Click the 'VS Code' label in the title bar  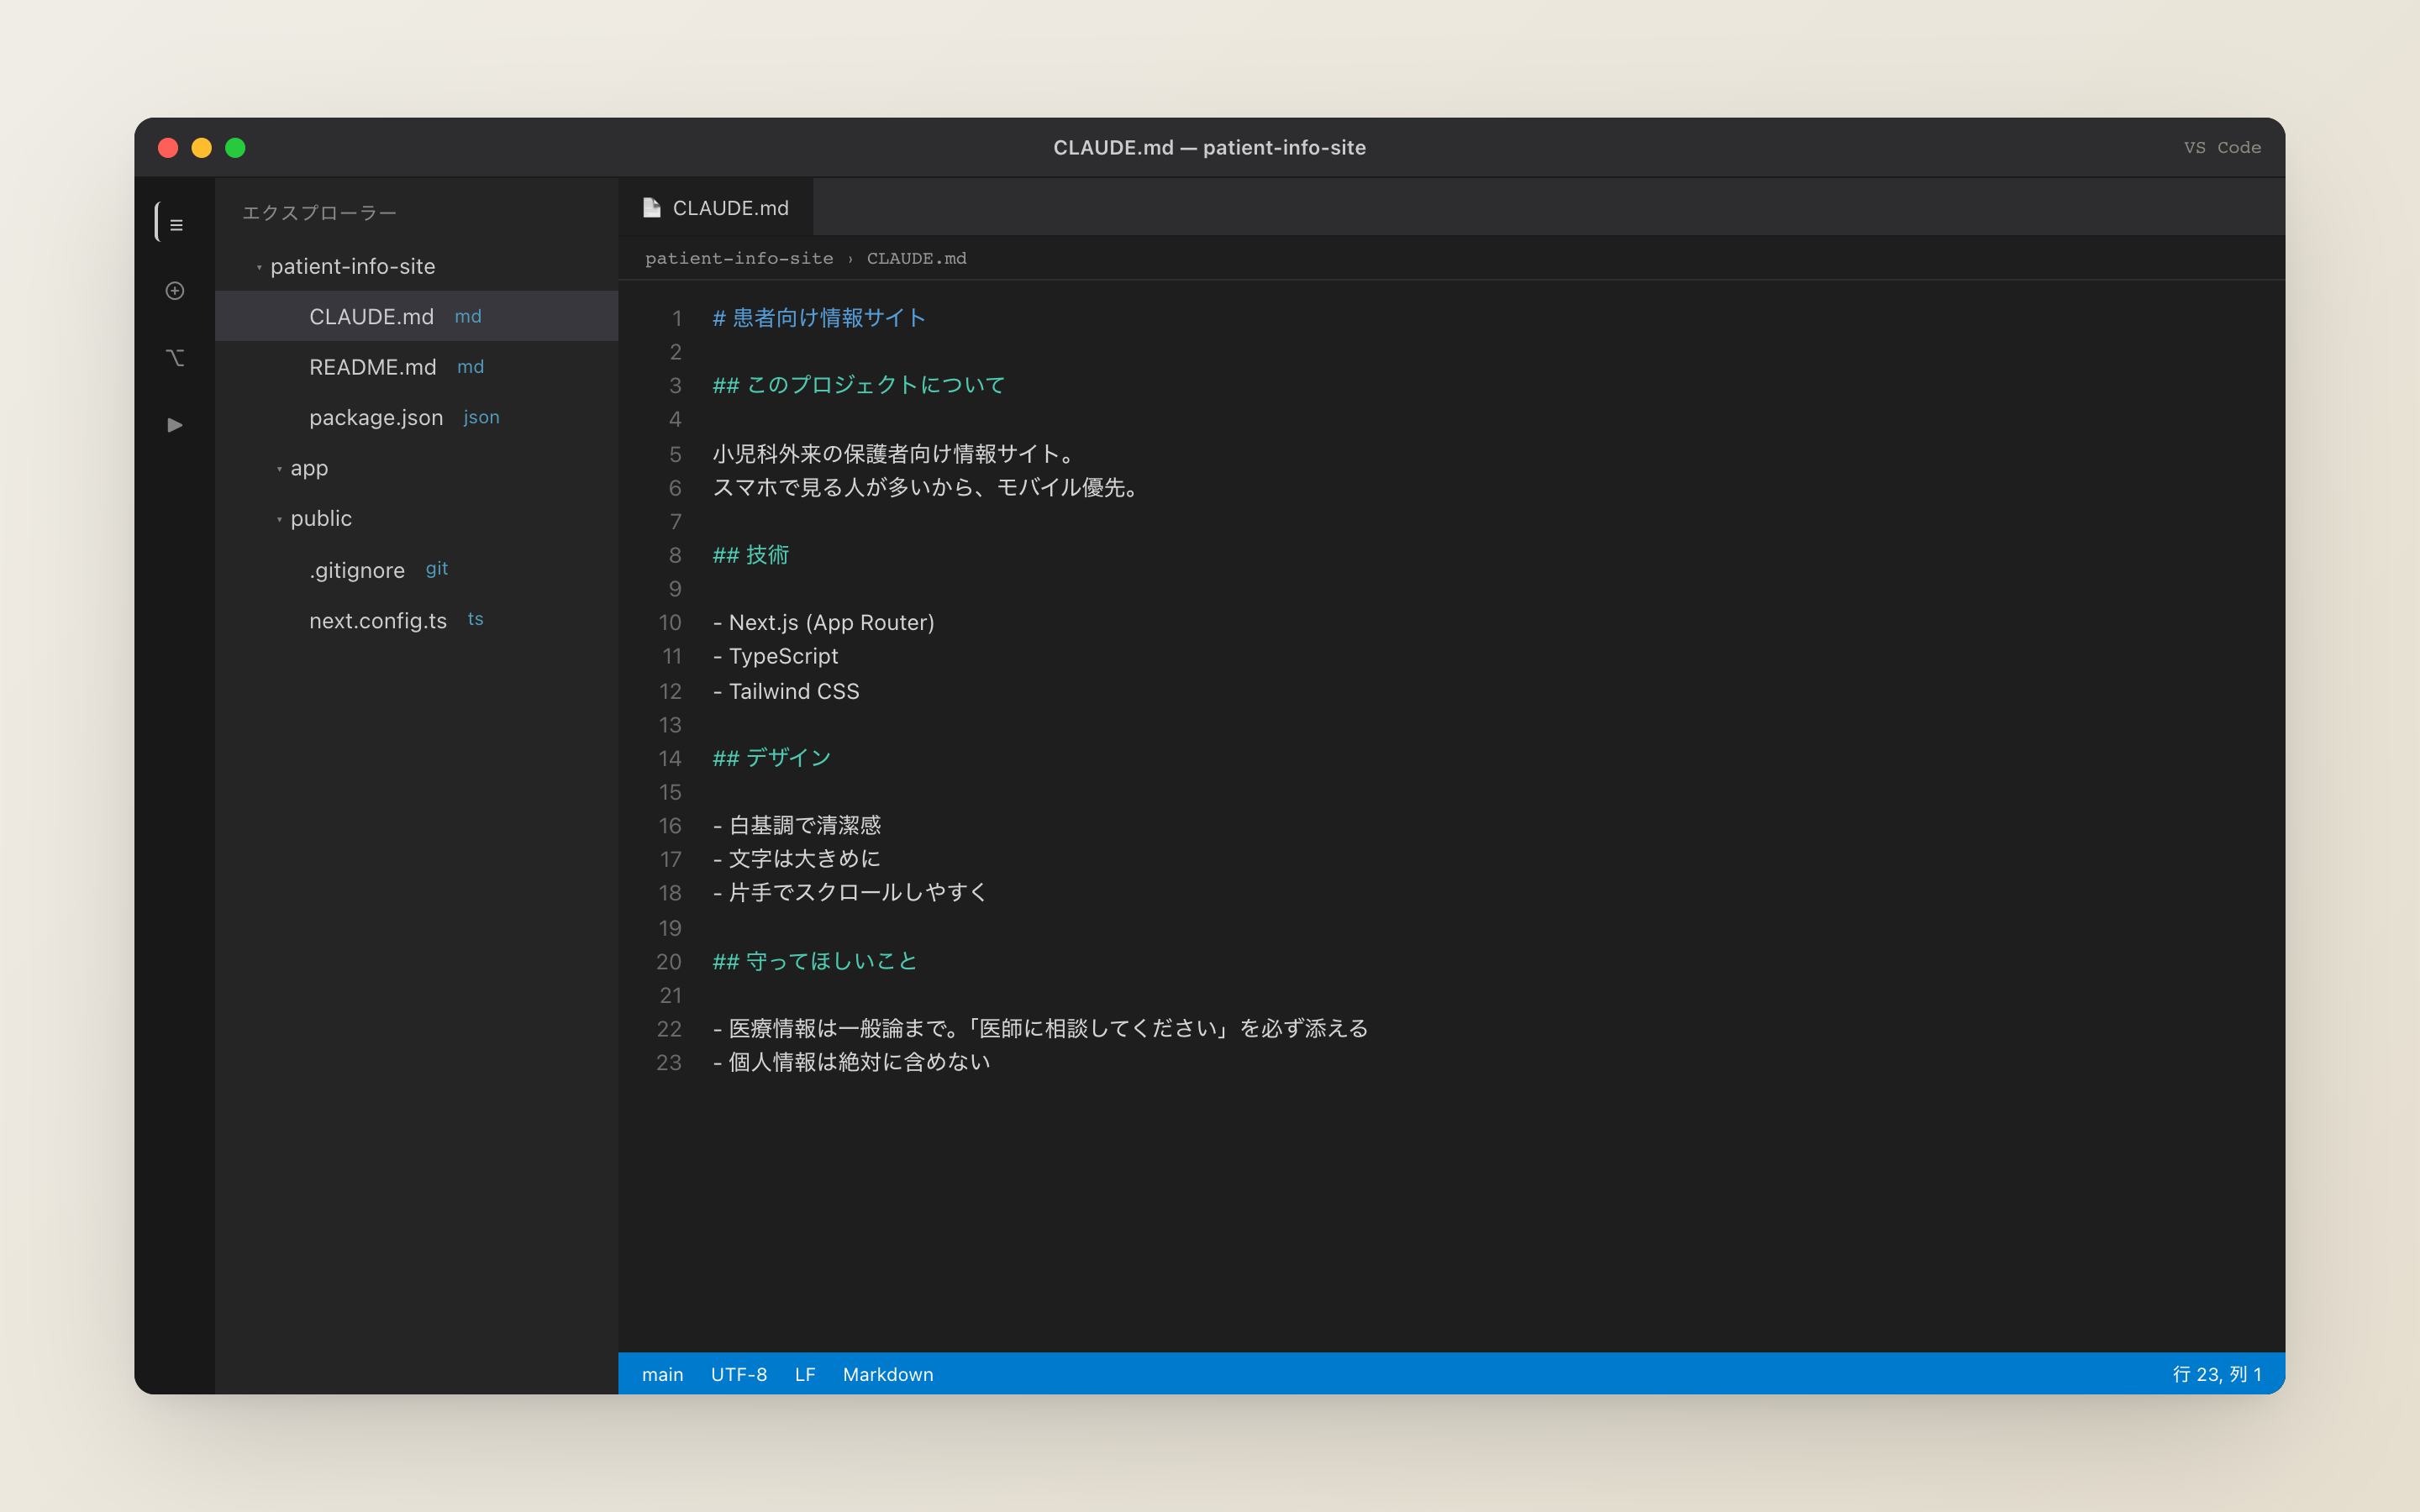pos(2222,148)
